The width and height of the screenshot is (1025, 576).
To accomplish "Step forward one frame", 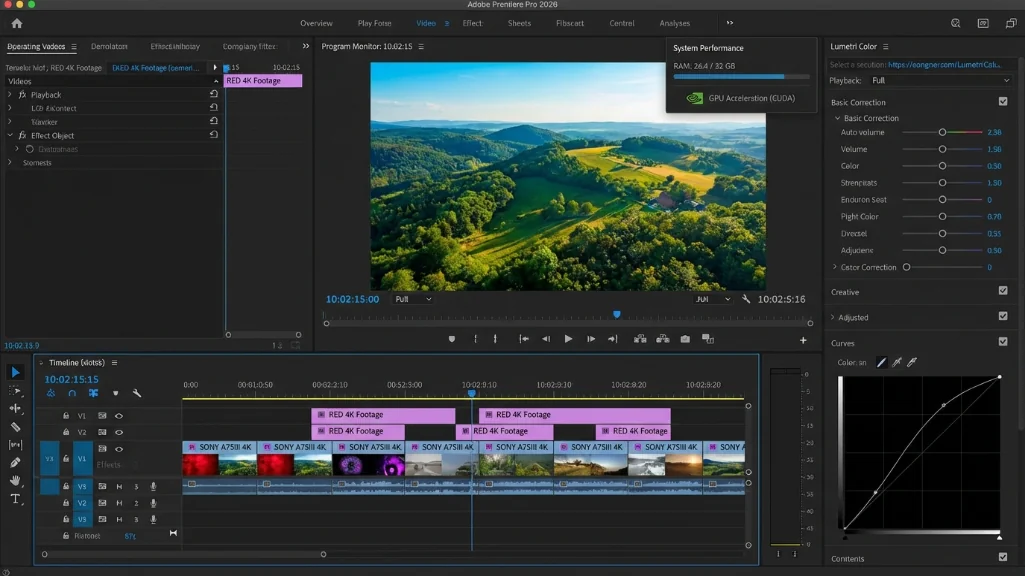I will (590, 339).
